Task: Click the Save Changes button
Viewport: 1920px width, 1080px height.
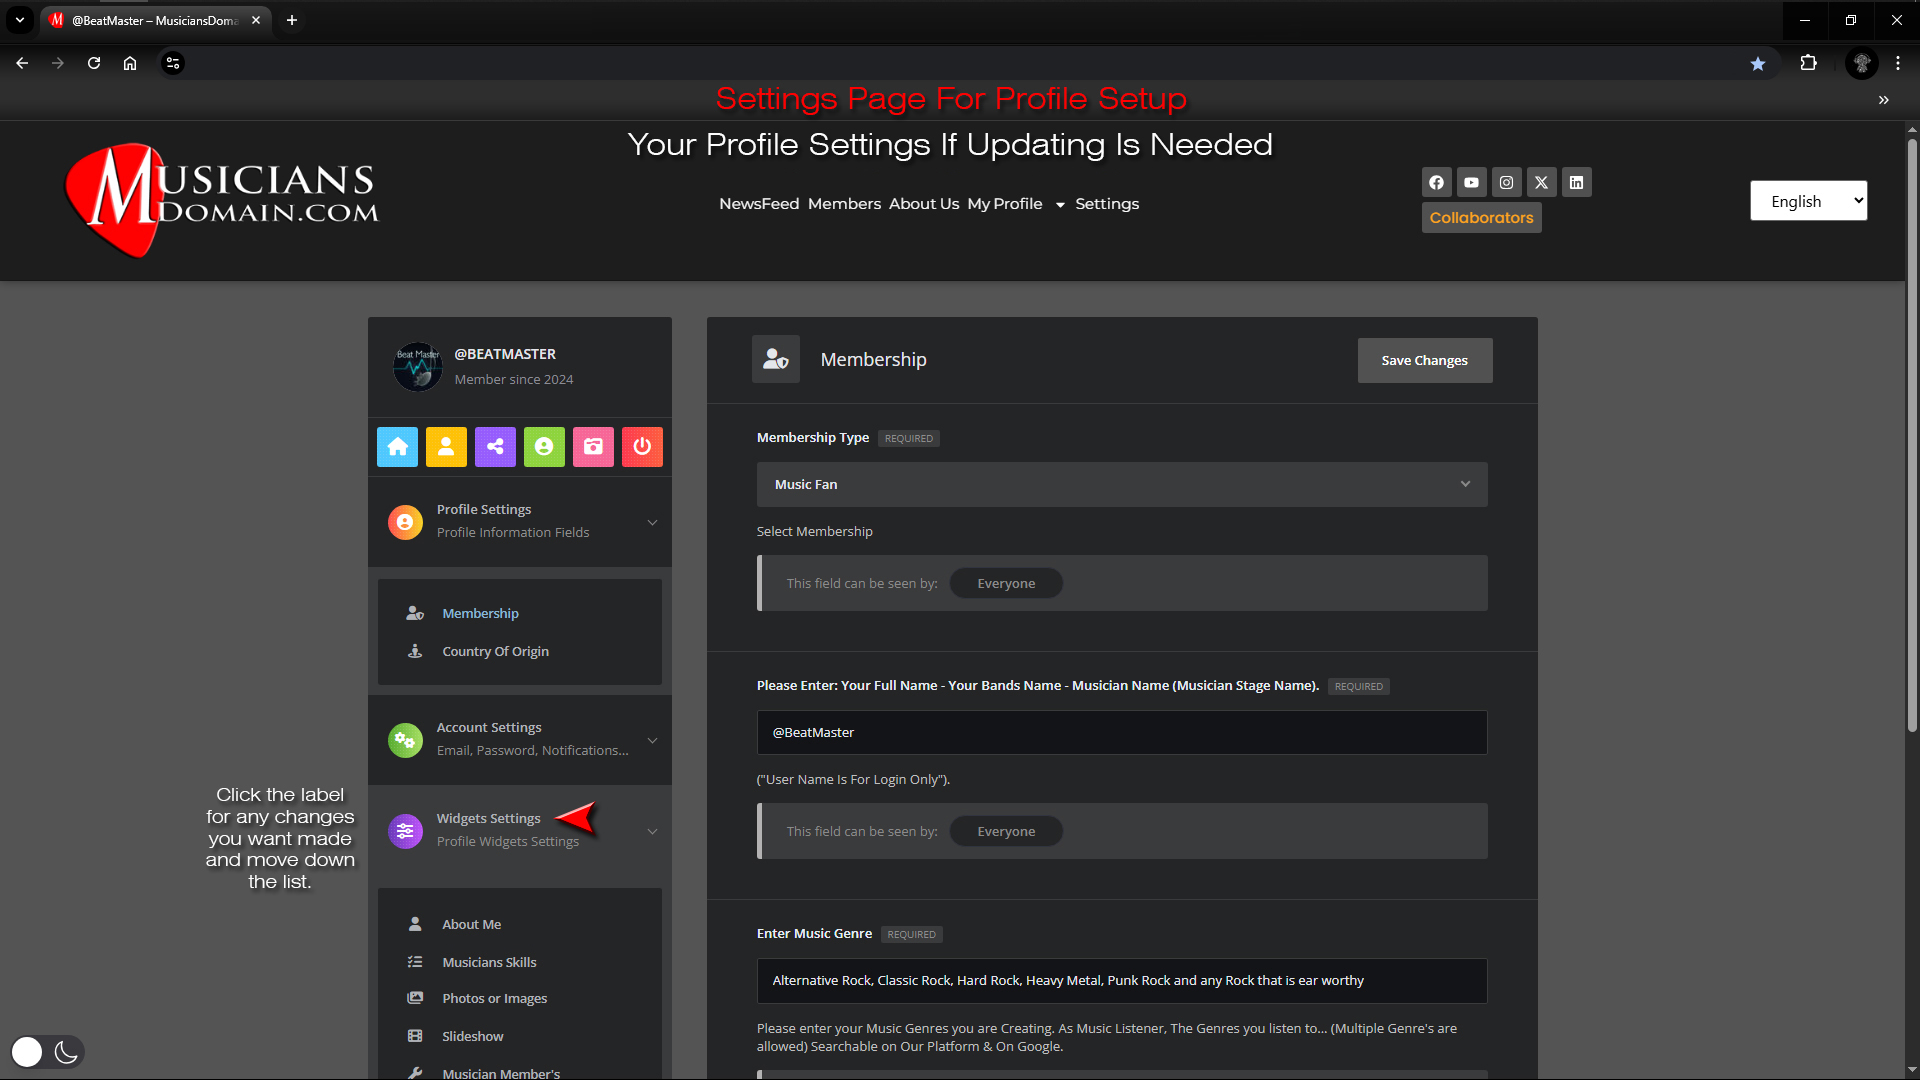Action: 1425,360
